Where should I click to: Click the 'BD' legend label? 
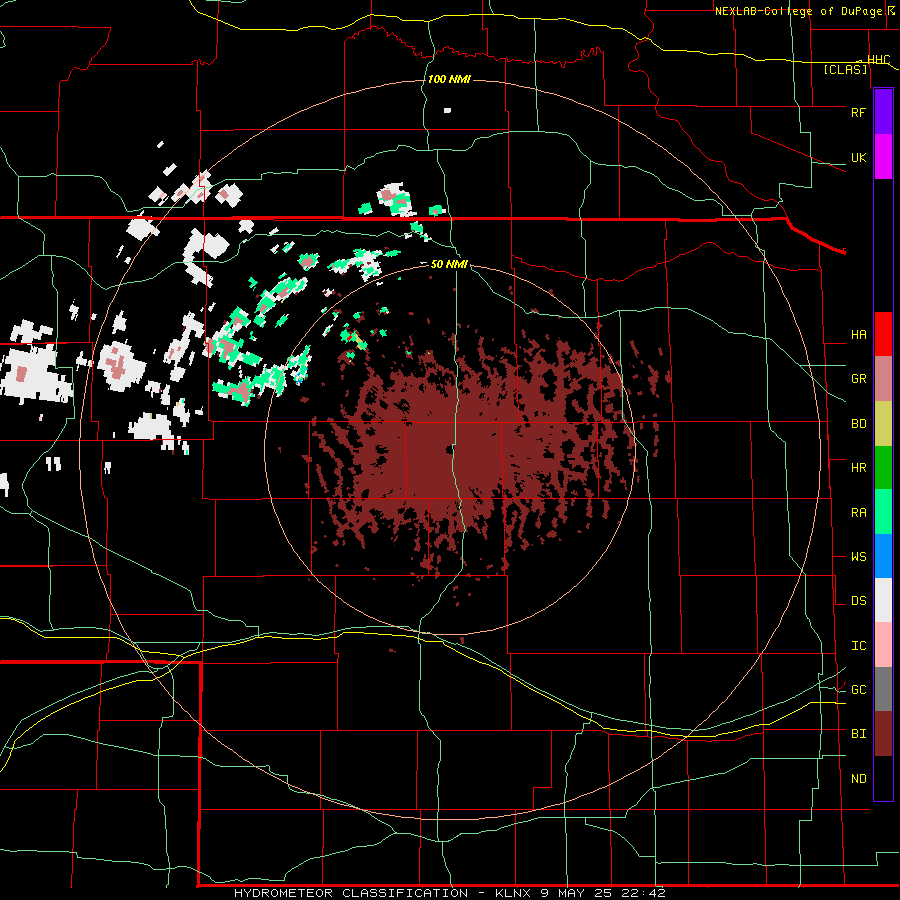click(858, 424)
